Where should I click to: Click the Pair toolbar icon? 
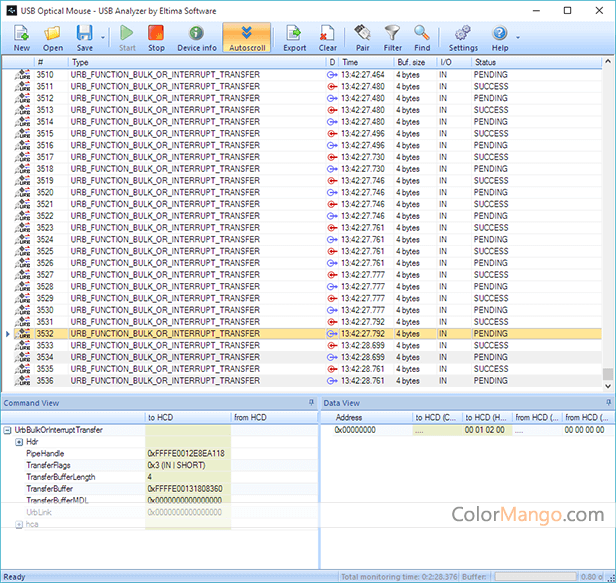[x=362, y=38]
